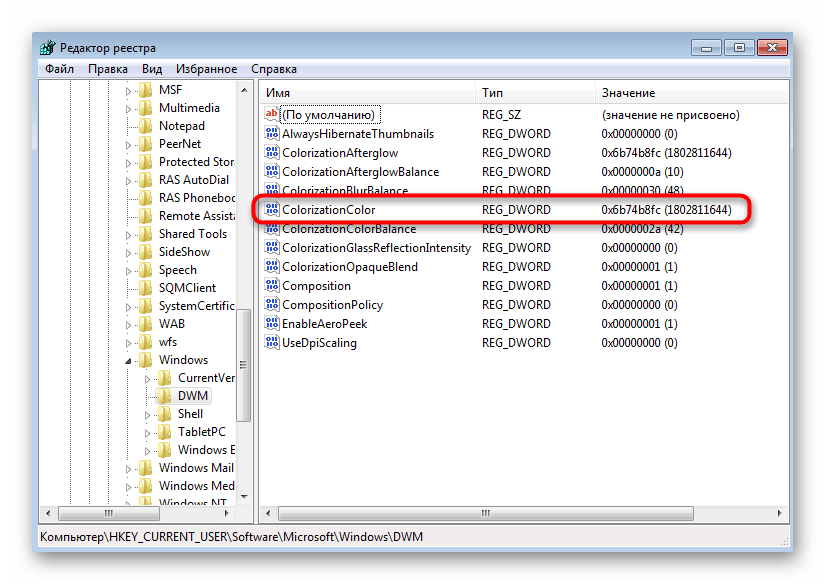Click the Speech folder icon

pos(146,270)
